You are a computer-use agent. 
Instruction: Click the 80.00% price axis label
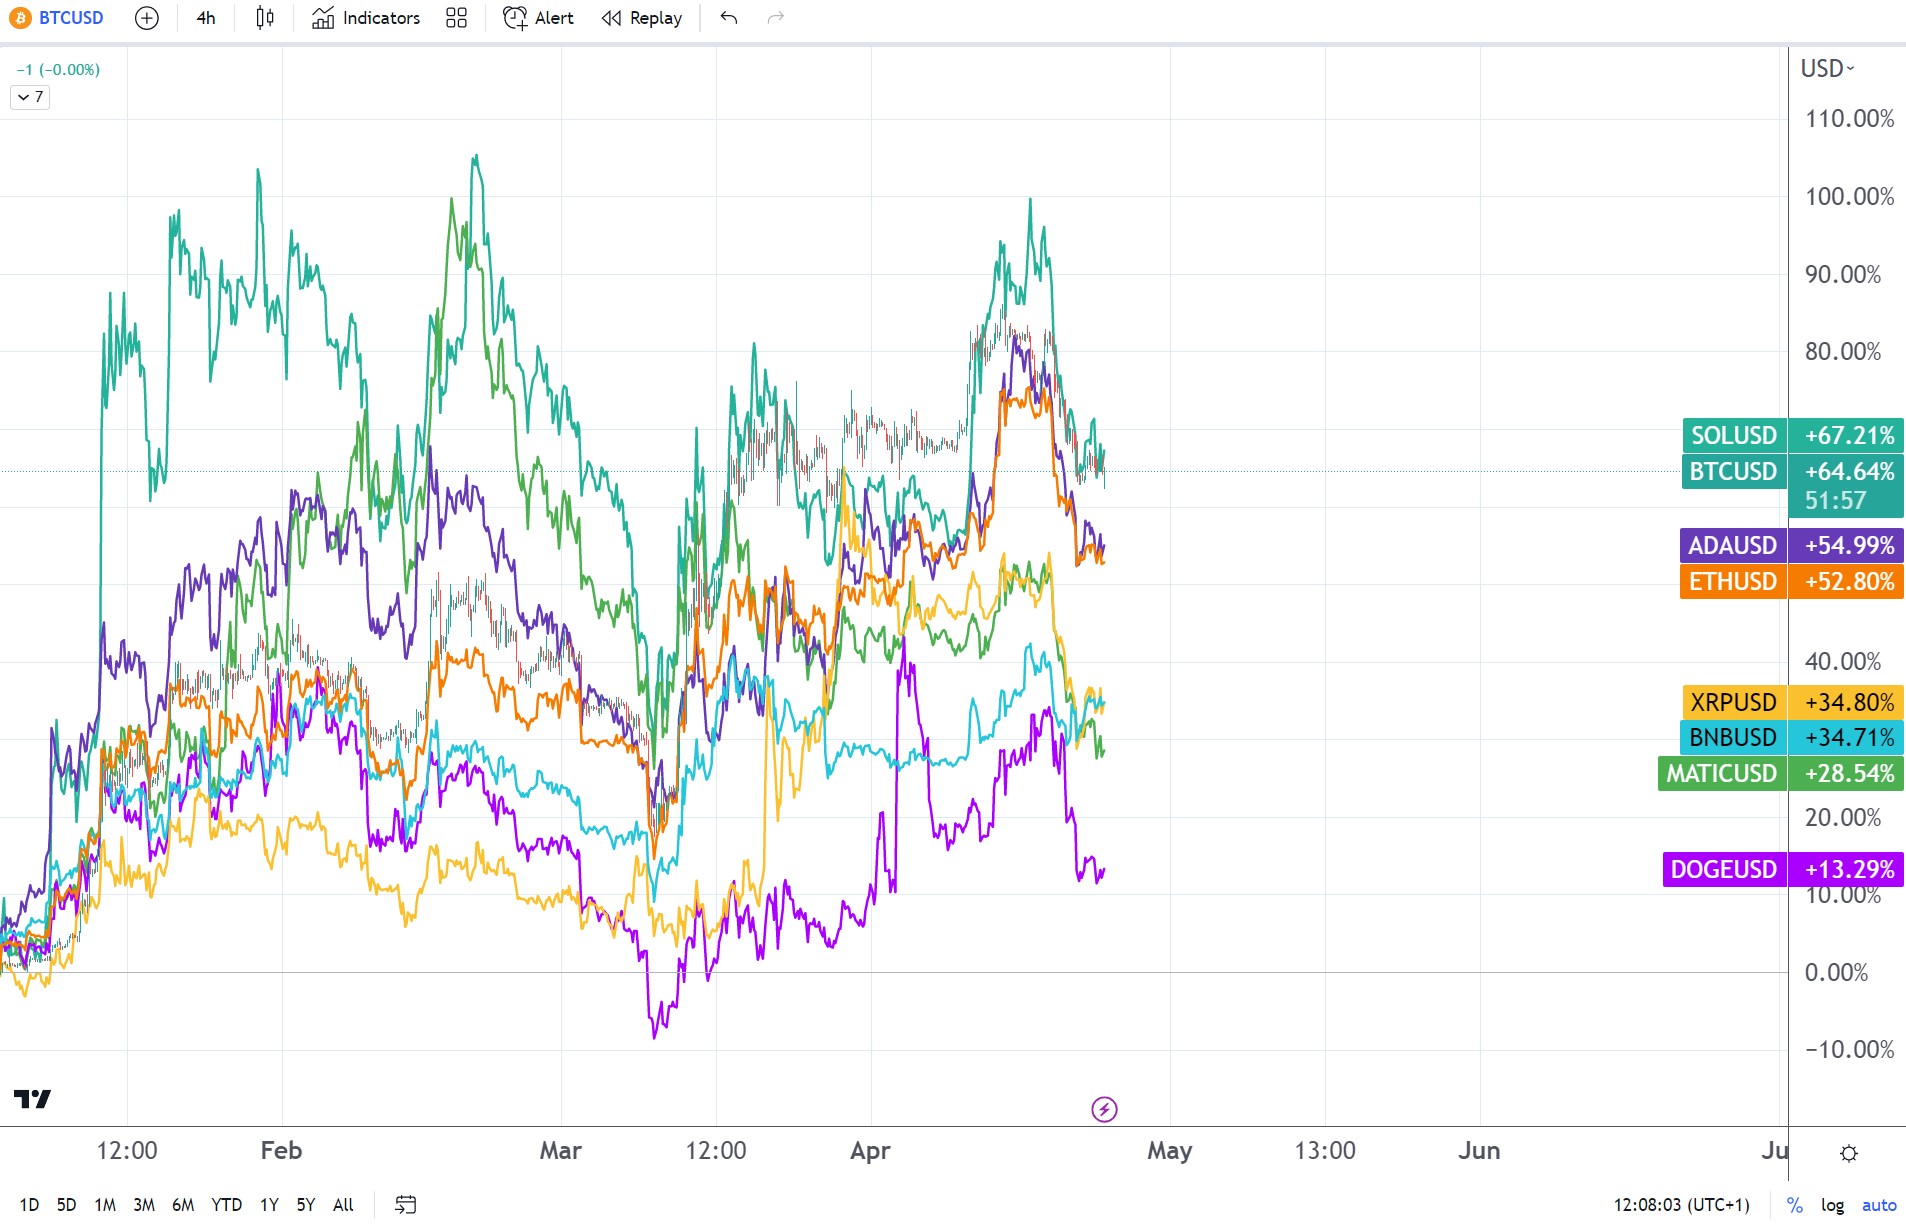(x=1843, y=351)
